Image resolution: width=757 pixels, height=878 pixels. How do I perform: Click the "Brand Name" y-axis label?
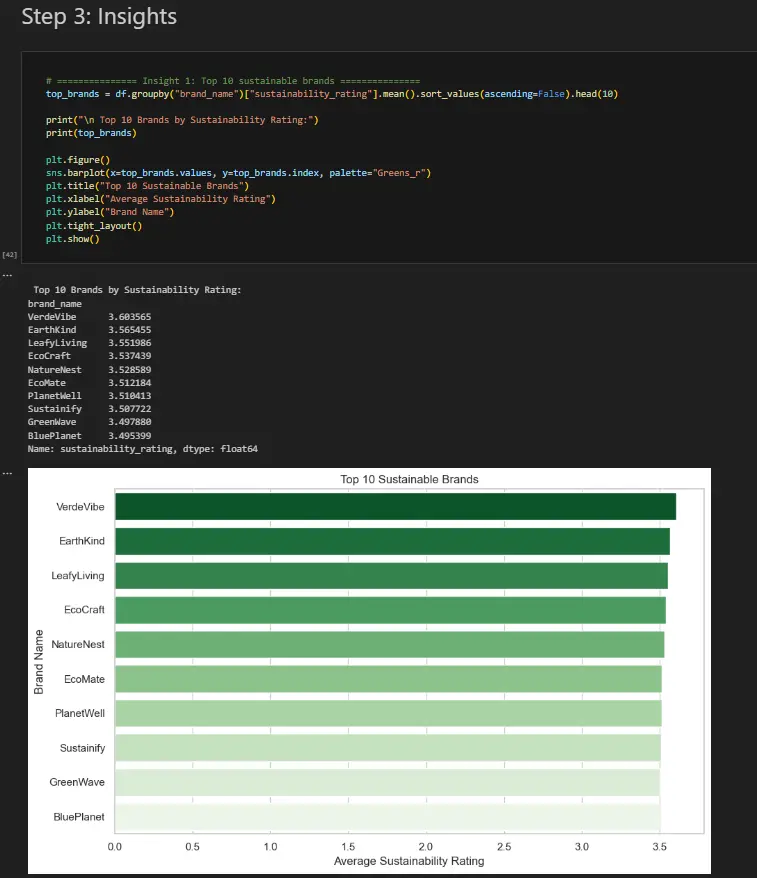coord(39,661)
